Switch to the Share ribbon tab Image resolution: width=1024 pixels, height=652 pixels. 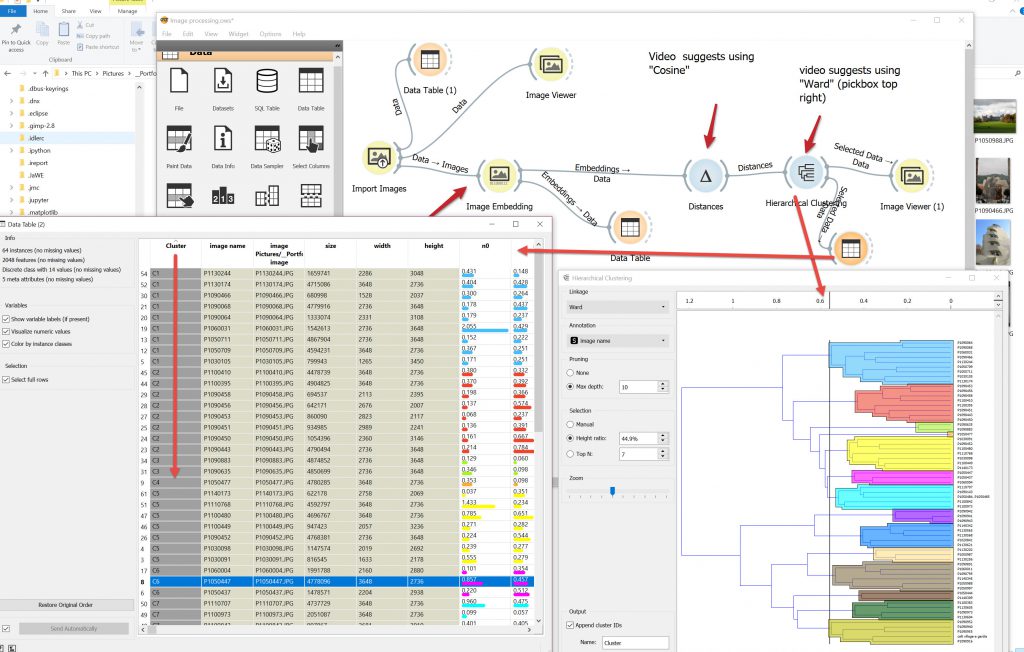68,11
